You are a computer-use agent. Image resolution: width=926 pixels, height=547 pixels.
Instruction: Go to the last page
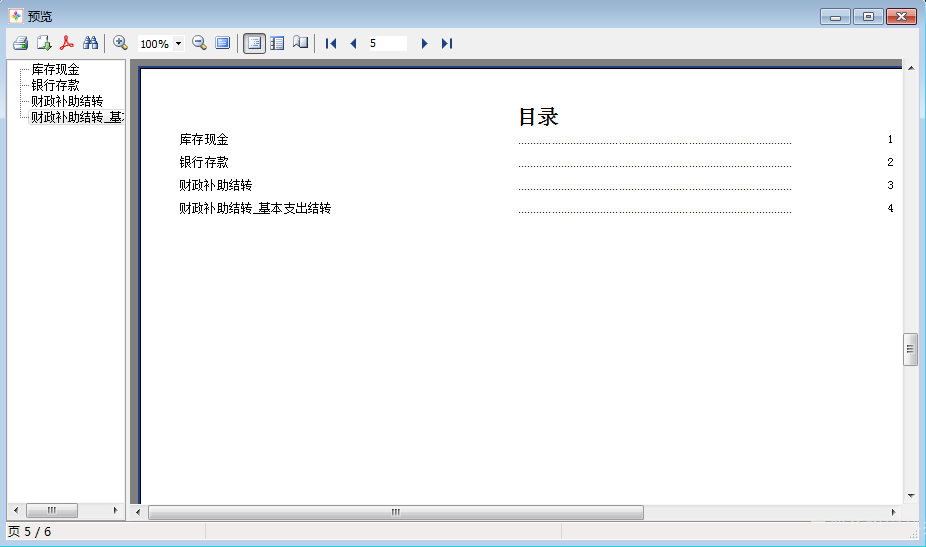click(x=447, y=43)
